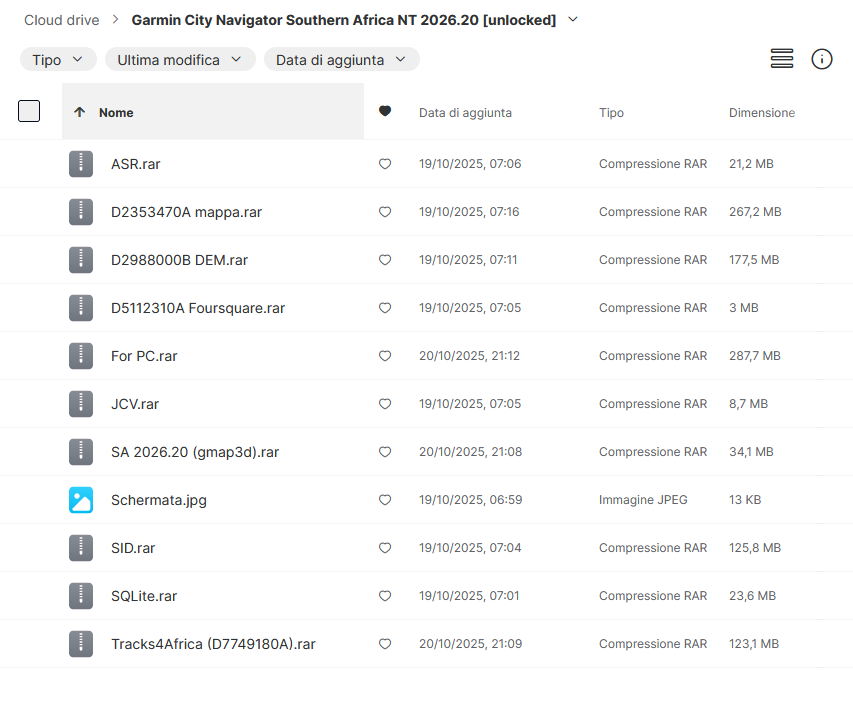Select the SID.rar file name
Screen dimensions: 853x701
pos(133,548)
